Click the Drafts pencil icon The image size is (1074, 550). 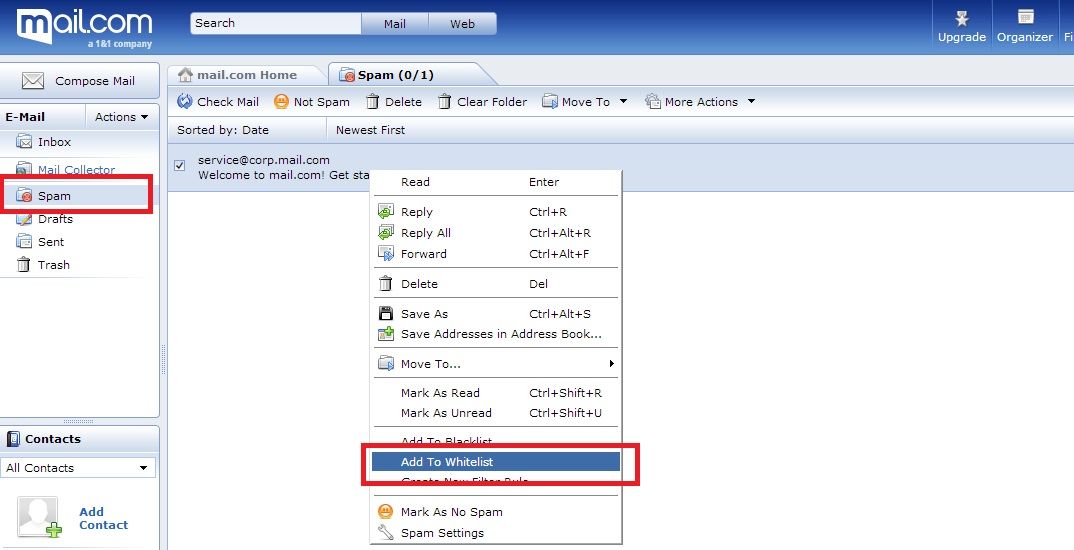point(24,219)
